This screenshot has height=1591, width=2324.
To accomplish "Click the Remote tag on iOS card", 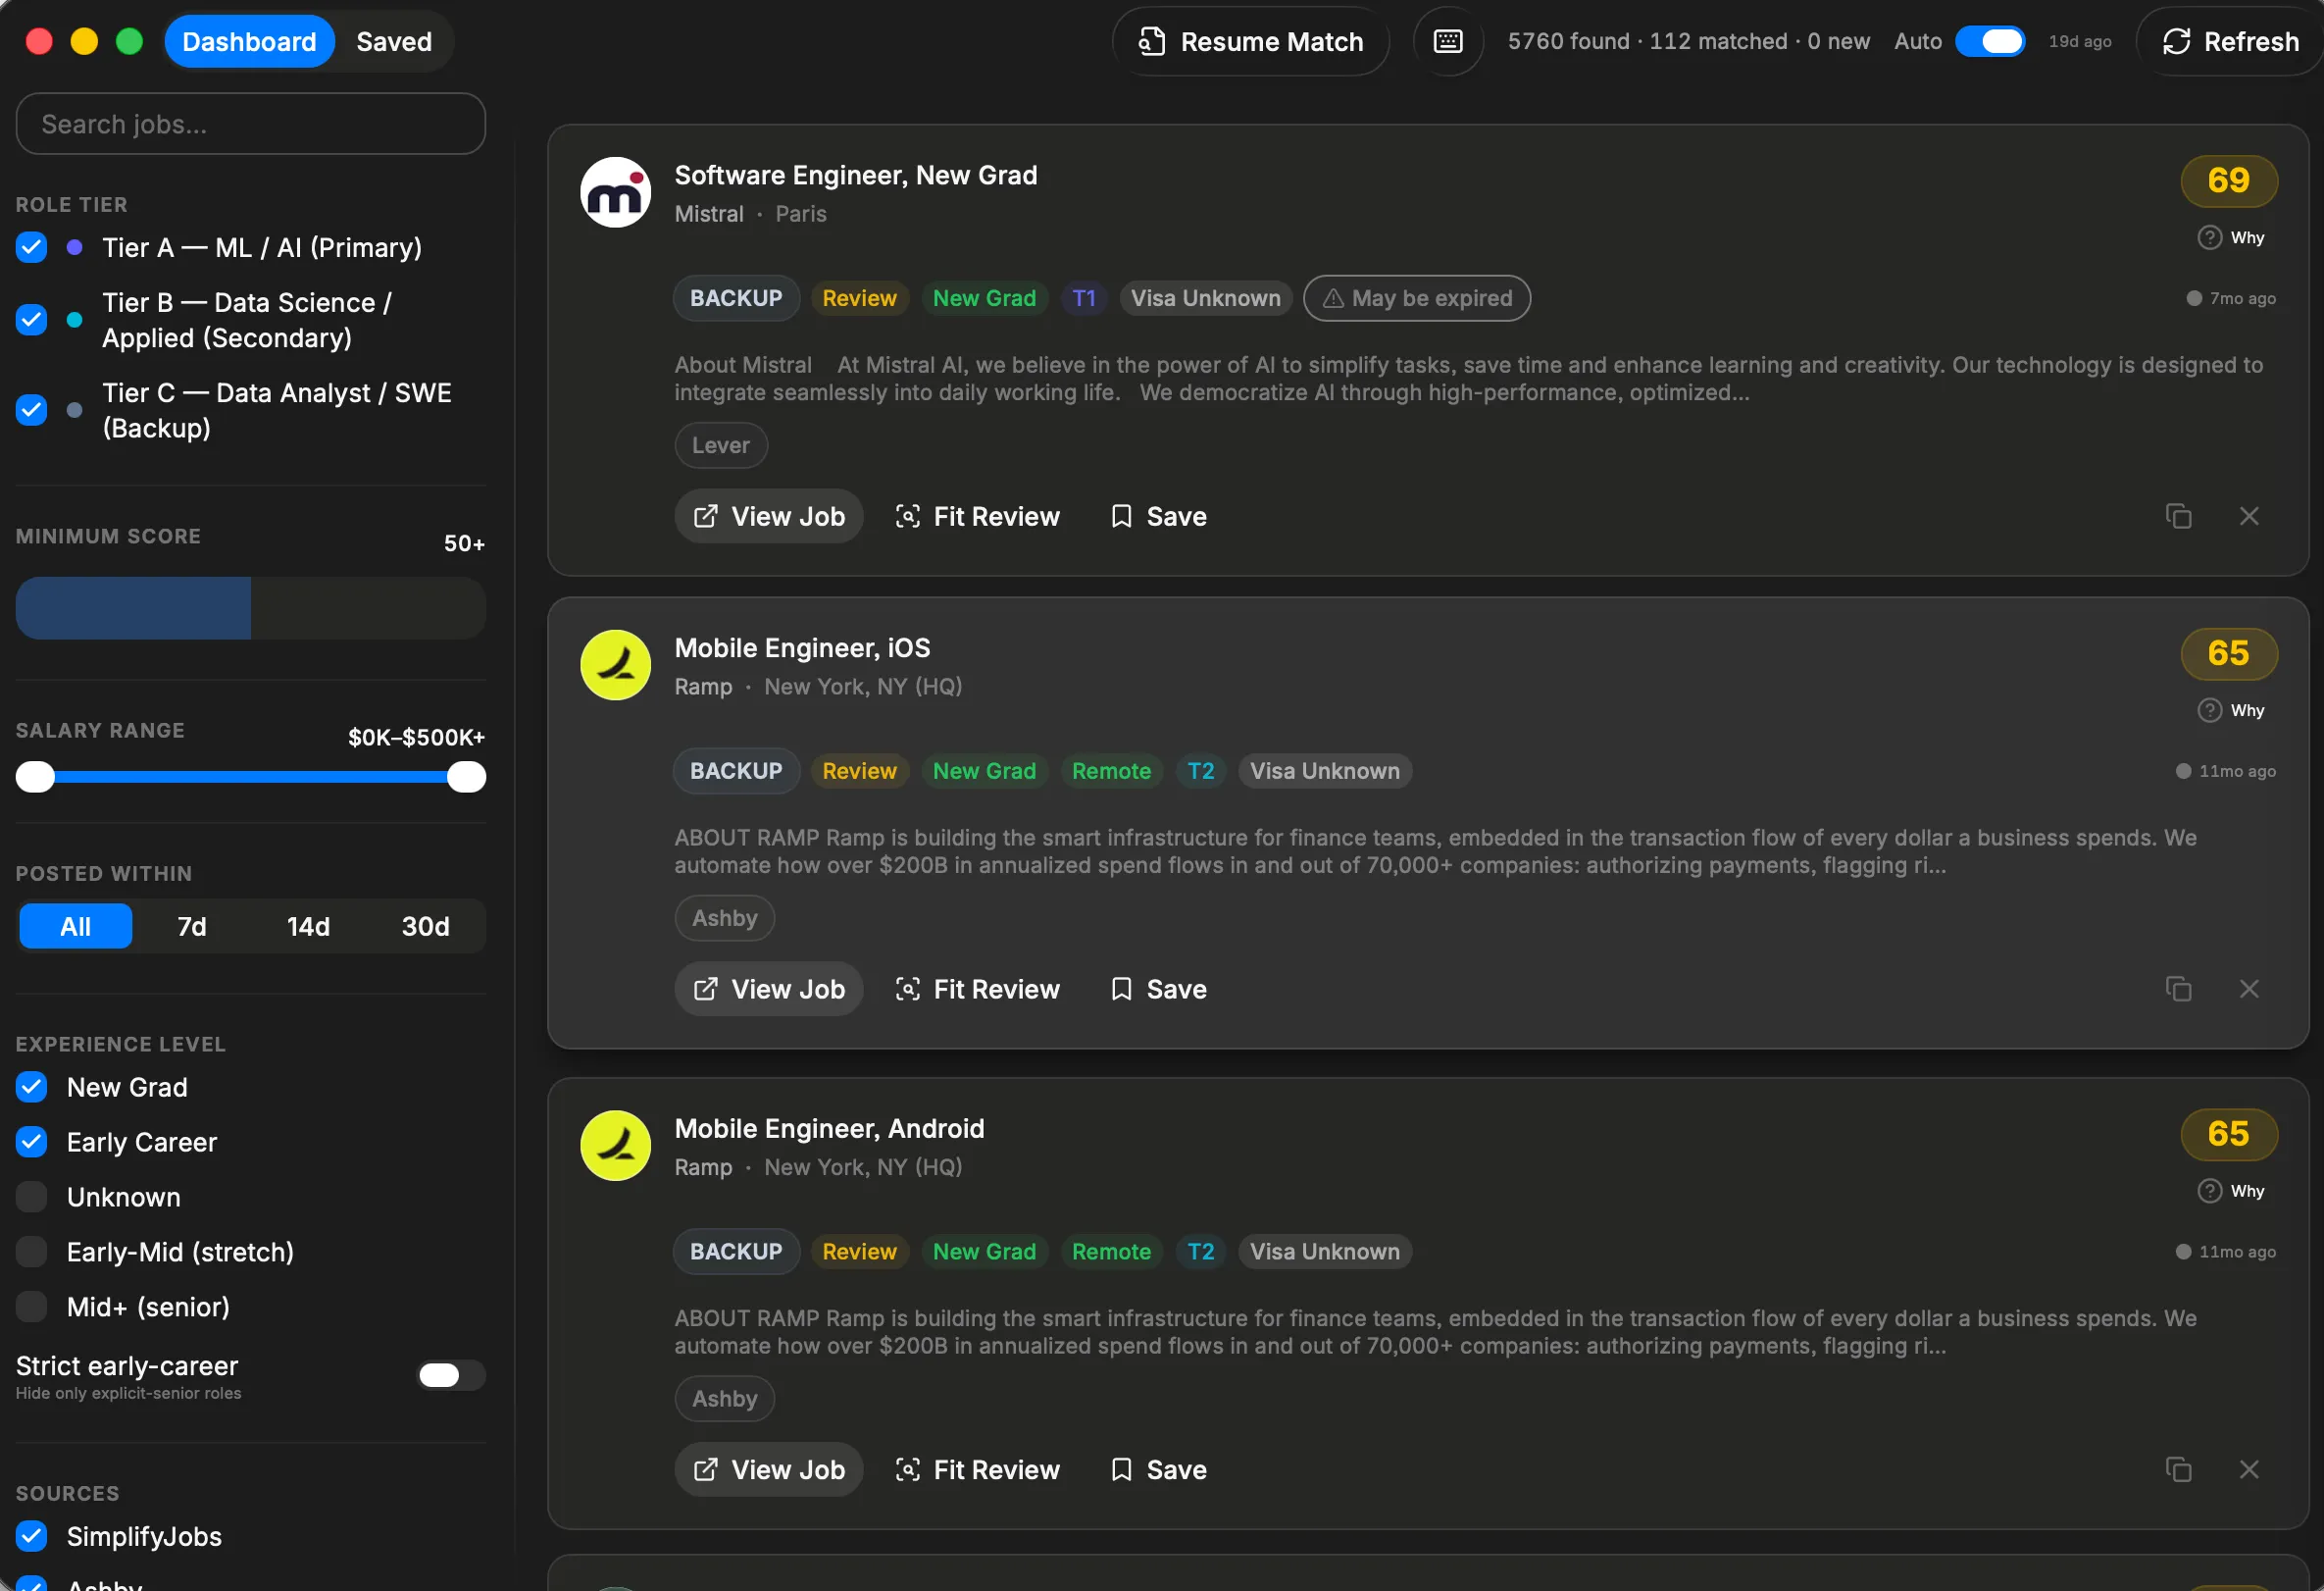I will click(1111, 771).
